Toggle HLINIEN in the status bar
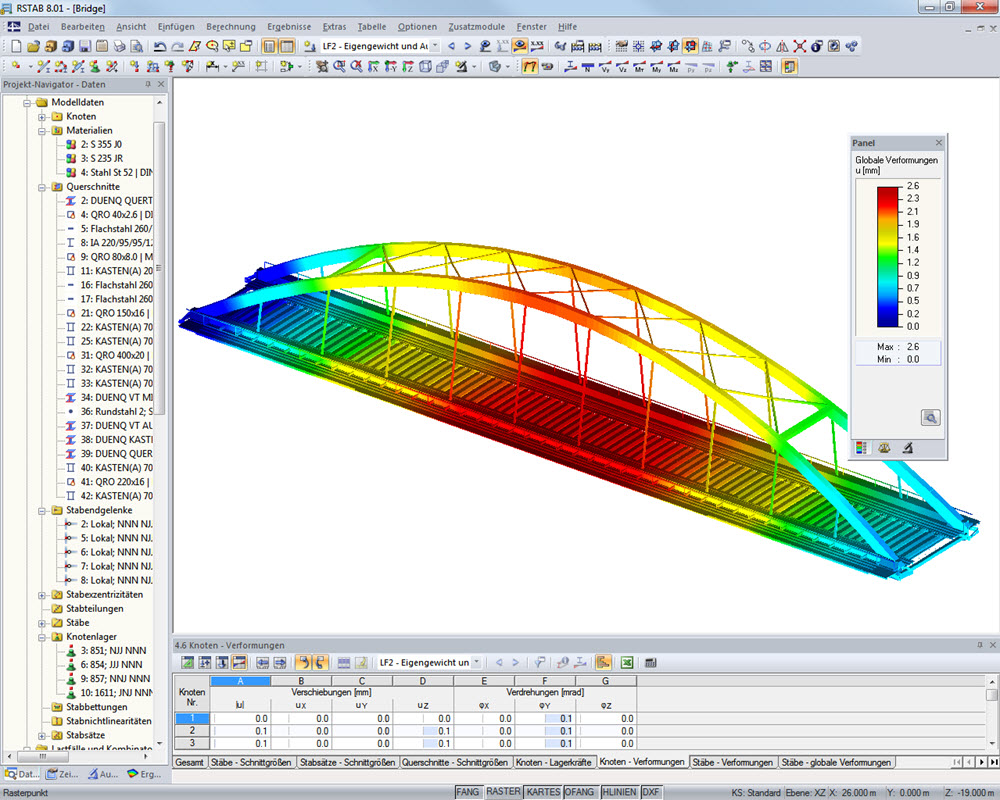 pos(620,790)
